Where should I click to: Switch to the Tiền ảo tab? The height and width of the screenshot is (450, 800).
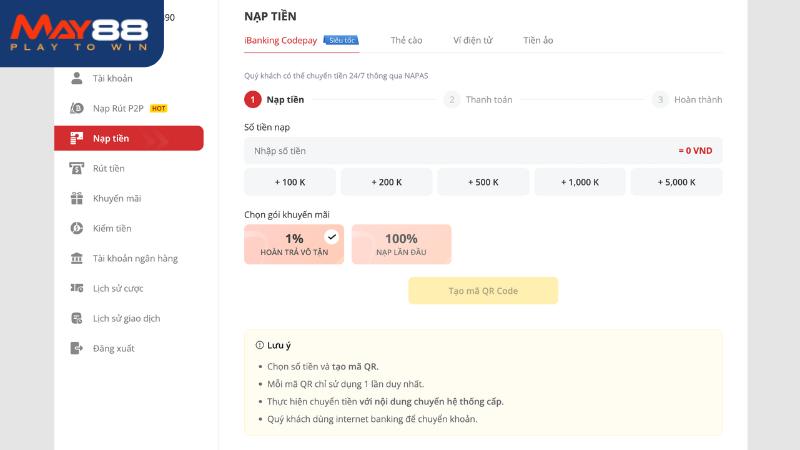[x=538, y=40]
